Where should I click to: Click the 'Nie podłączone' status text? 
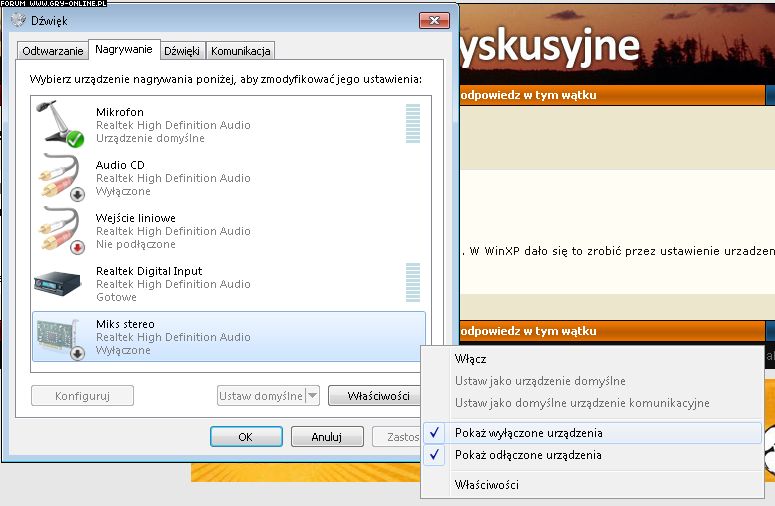pos(136,244)
